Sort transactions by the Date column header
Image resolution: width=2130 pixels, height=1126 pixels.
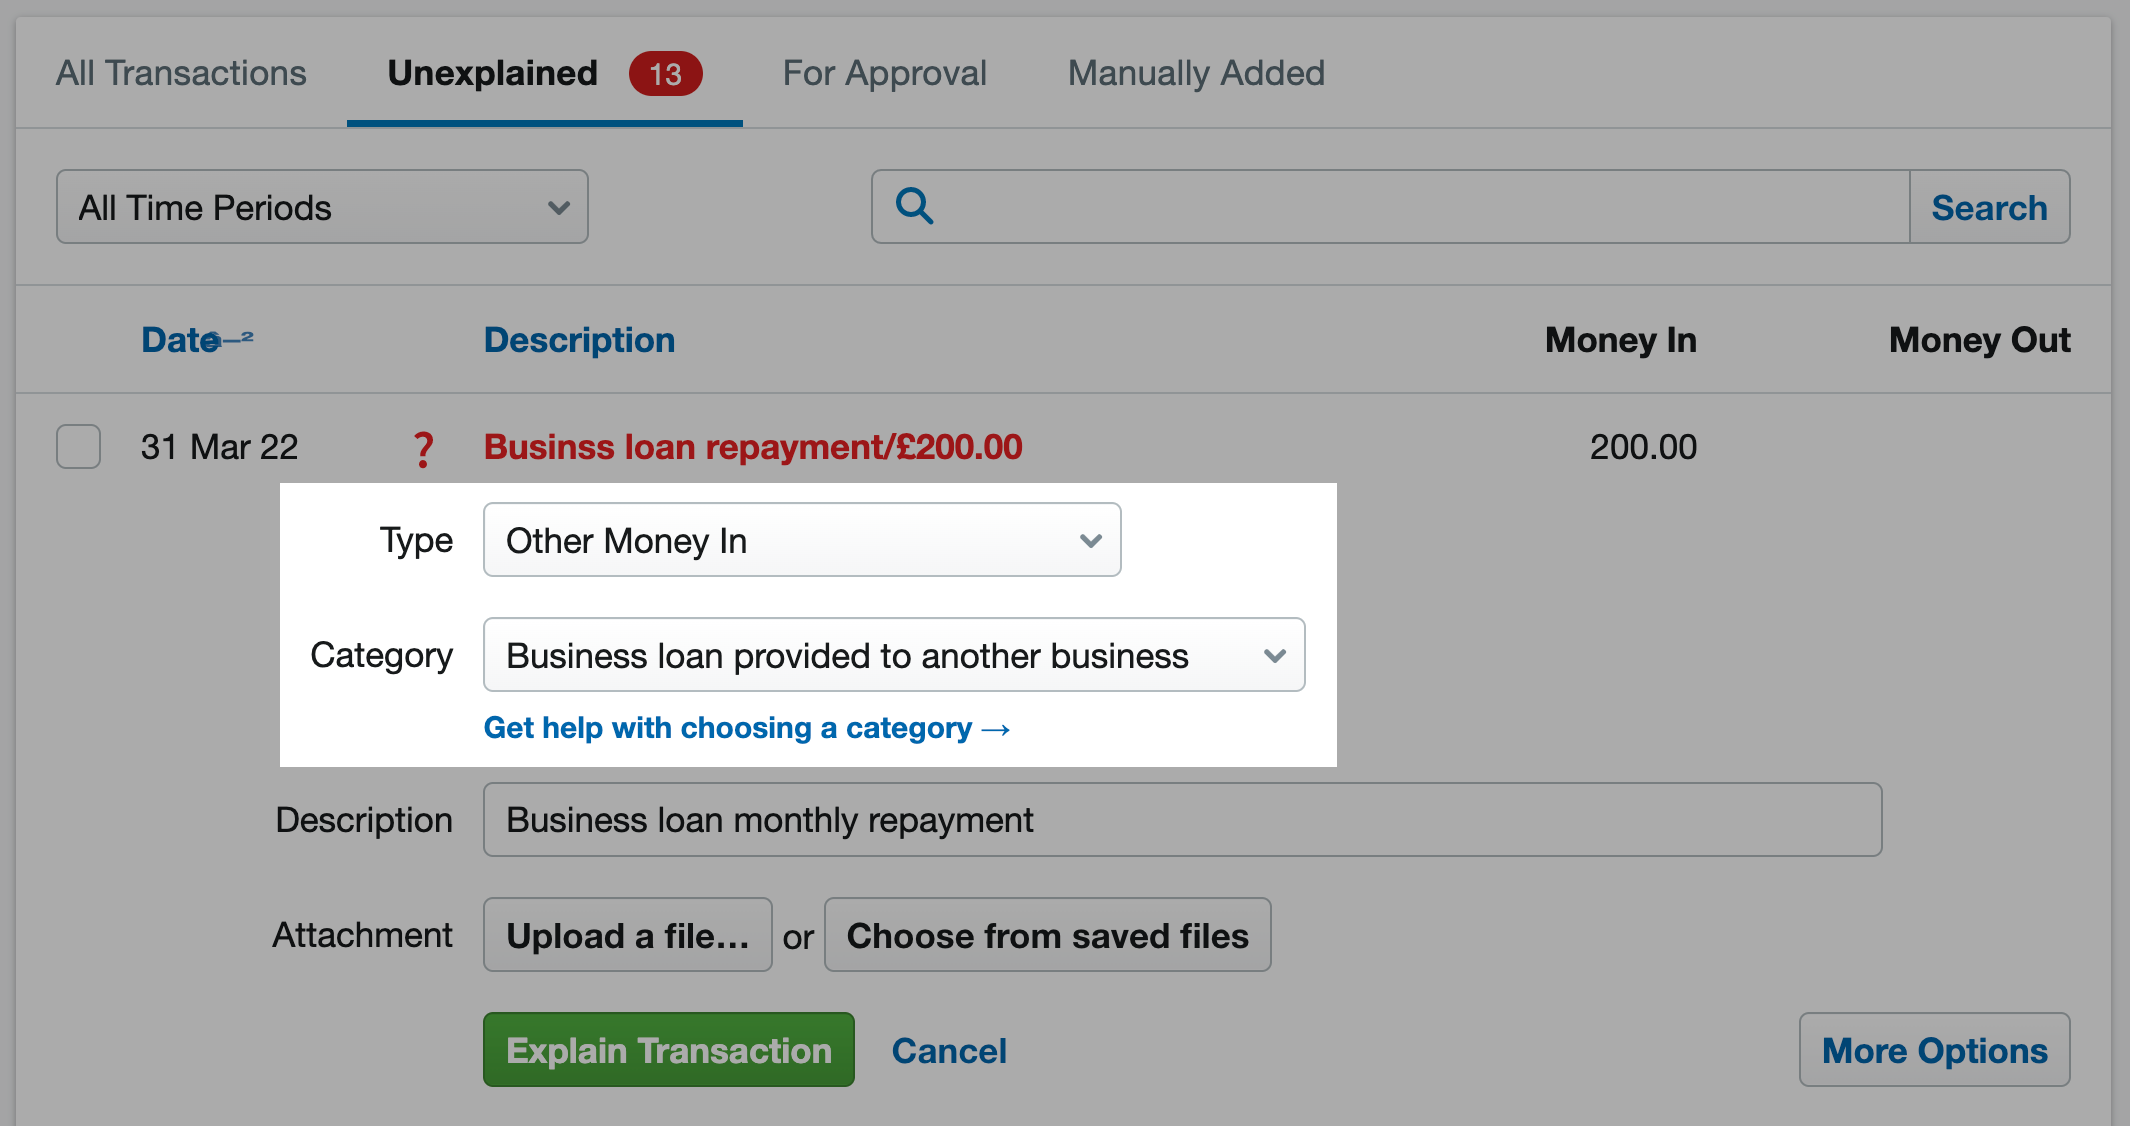(181, 340)
